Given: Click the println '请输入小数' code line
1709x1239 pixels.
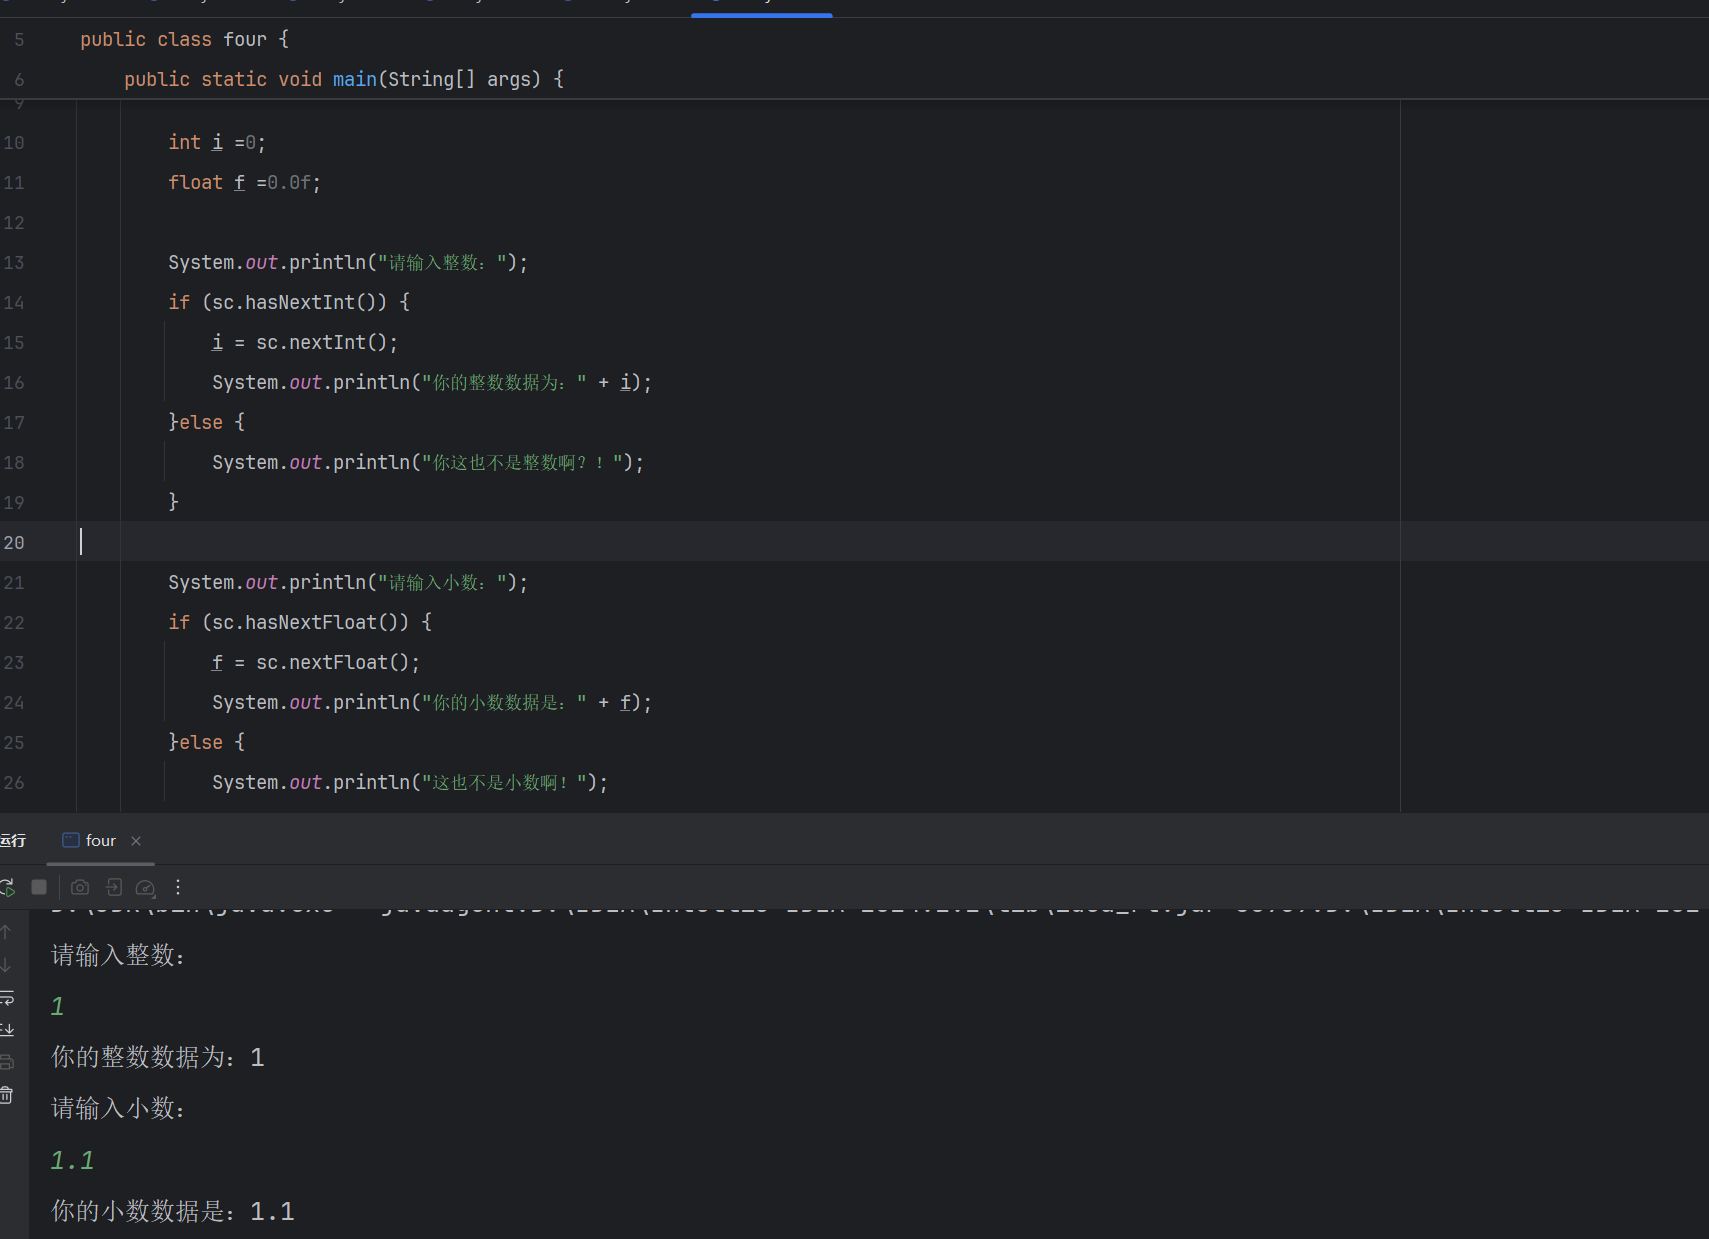Looking at the screenshot, I should (348, 583).
